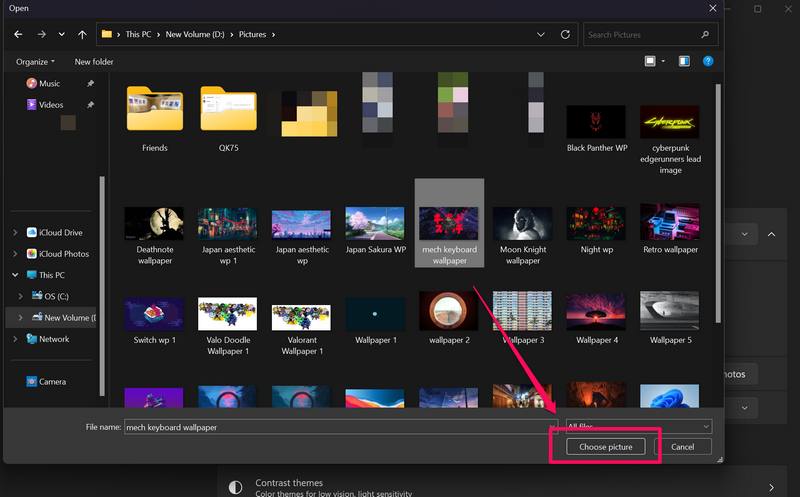Select Music in quick access
This screenshot has width=800, height=497.
pos(49,83)
